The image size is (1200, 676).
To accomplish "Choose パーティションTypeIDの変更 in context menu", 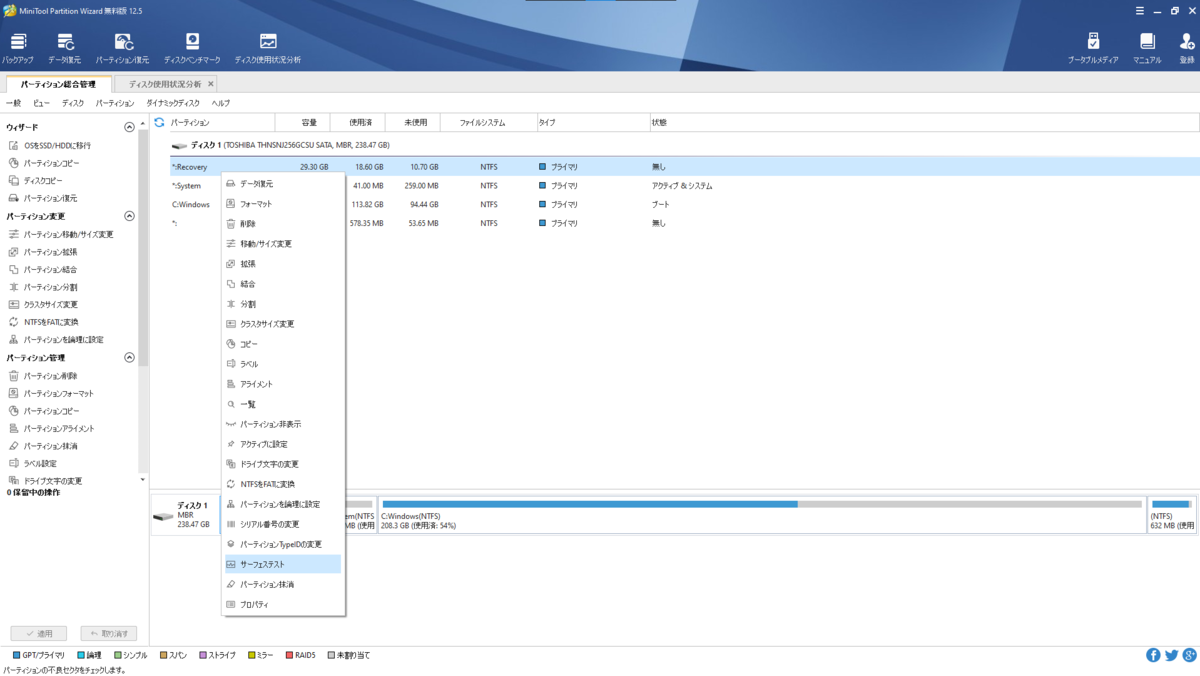I will pos(283,544).
